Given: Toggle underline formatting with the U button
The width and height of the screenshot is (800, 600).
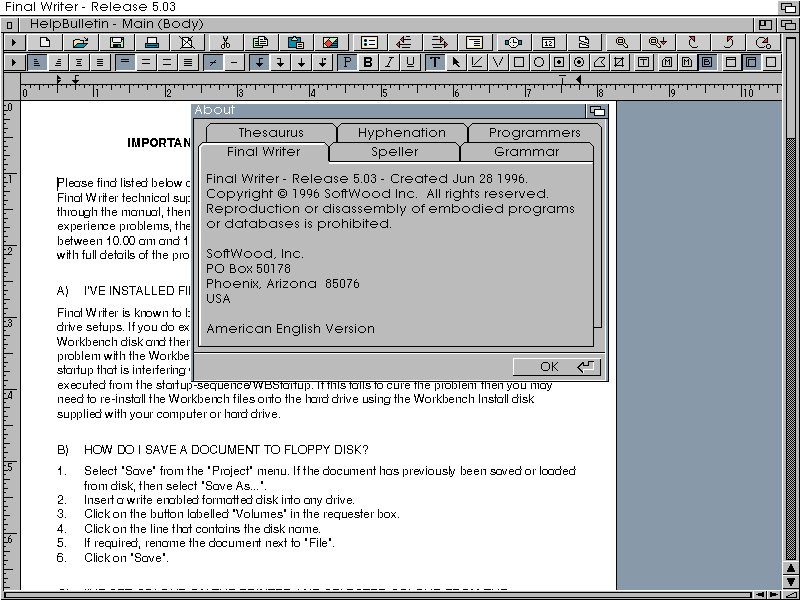Looking at the screenshot, I should coord(410,62).
